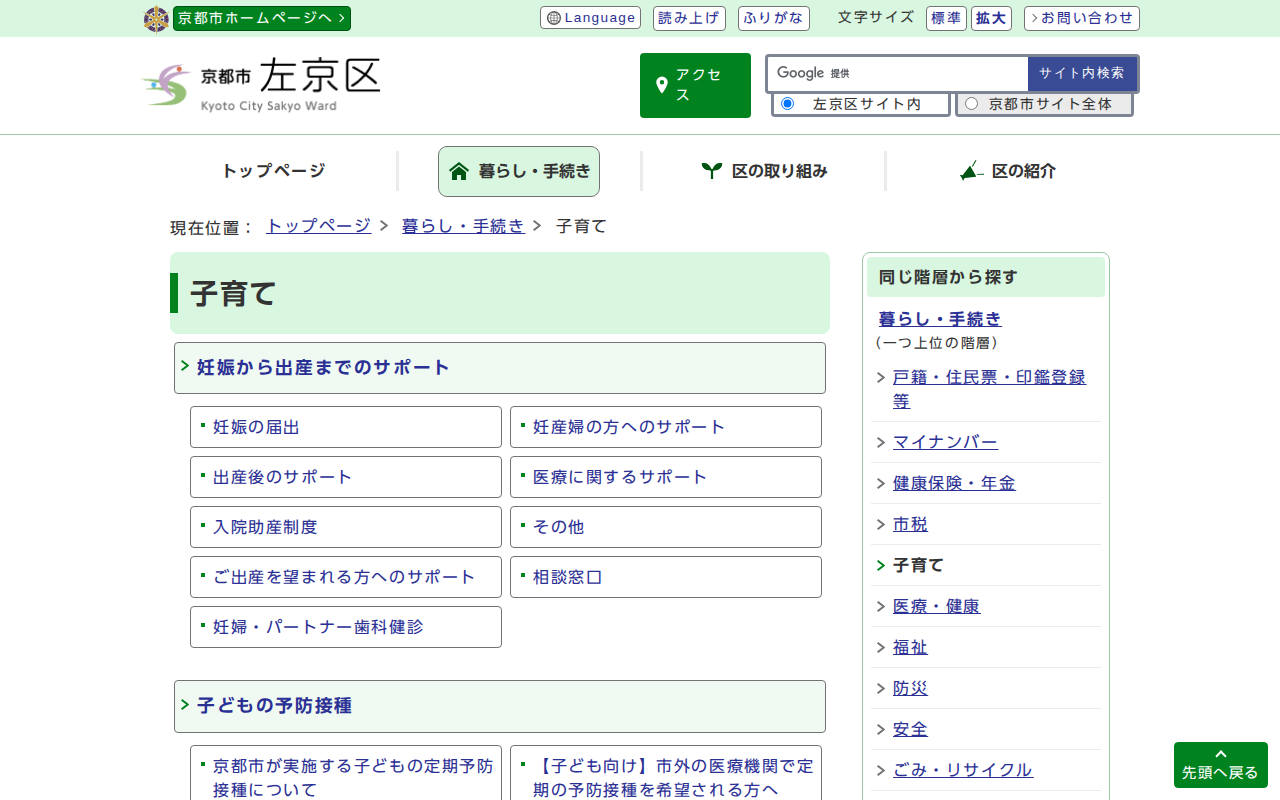Viewport: 1280px width, 800px height.
Task: Click the globe Language icon
Action: tap(554, 18)
